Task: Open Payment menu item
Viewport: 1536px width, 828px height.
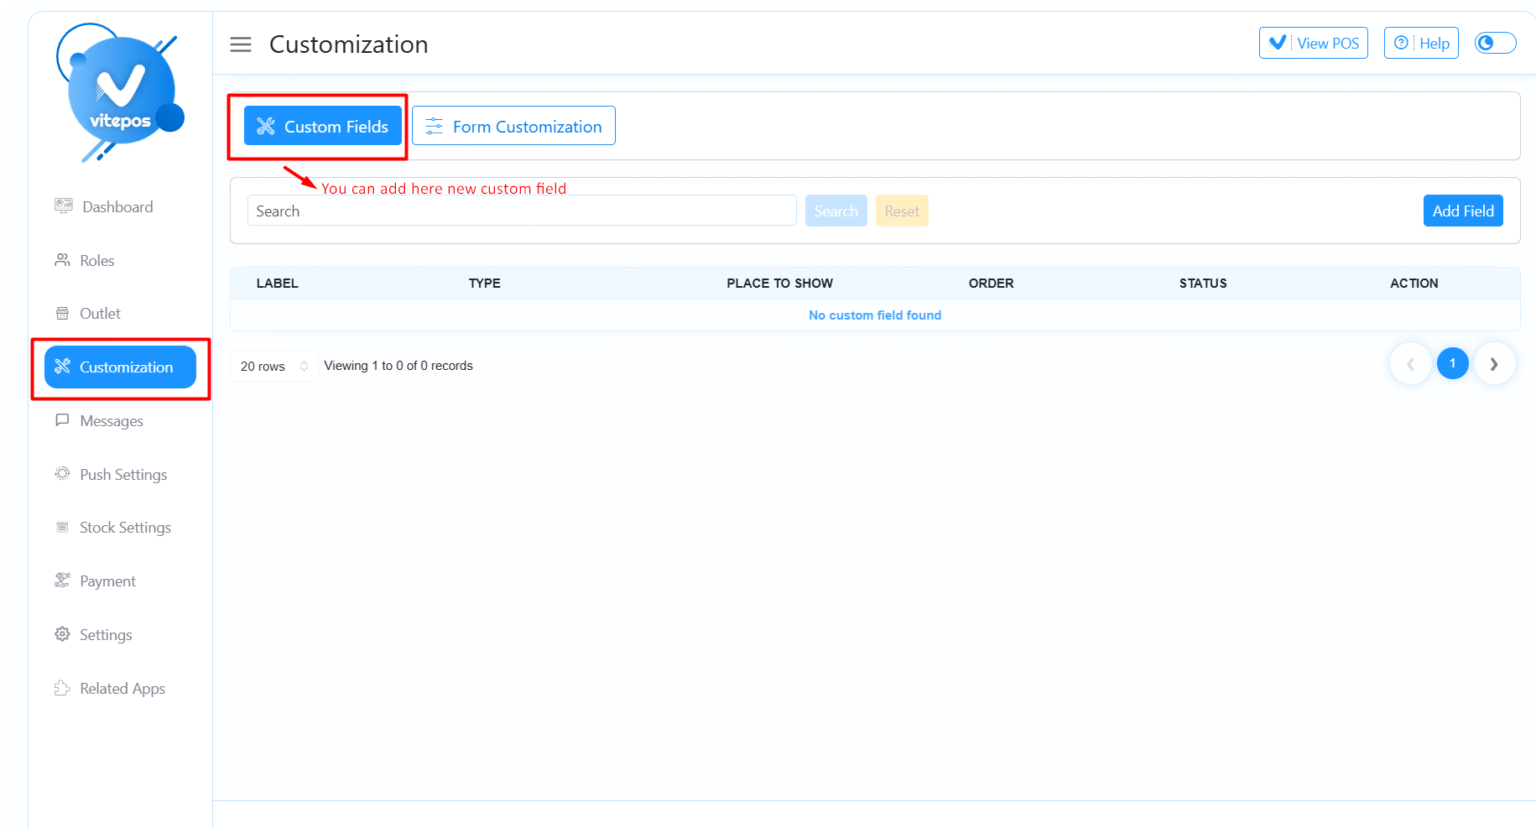Action: [96, 581]
